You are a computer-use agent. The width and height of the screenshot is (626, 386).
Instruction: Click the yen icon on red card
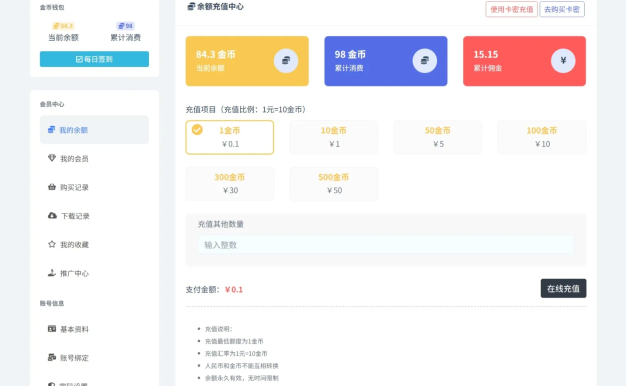click(563, 61)
